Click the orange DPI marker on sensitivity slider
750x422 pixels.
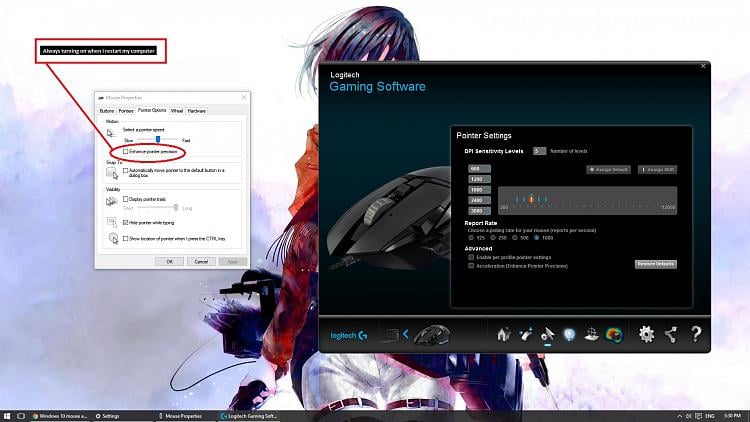(531, 199)
